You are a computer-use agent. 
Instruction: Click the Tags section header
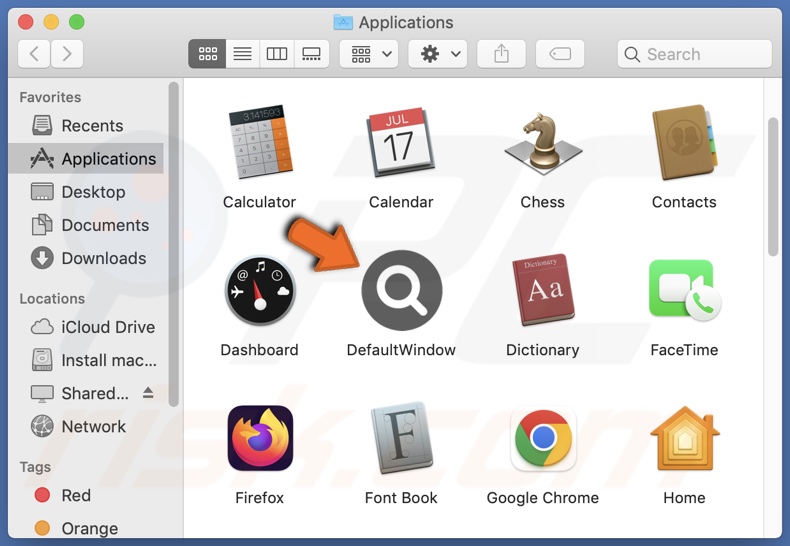35,466
